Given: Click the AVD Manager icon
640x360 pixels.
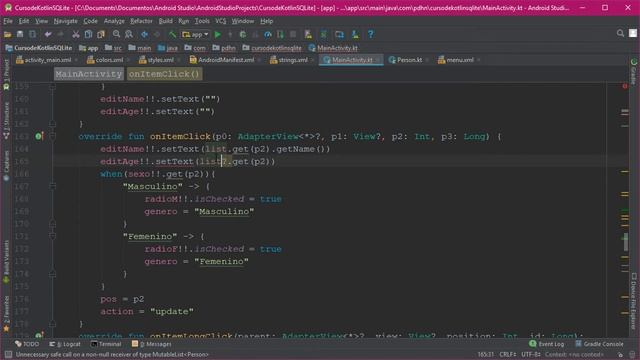Looking at the screenshot, I should click(308, 35).
